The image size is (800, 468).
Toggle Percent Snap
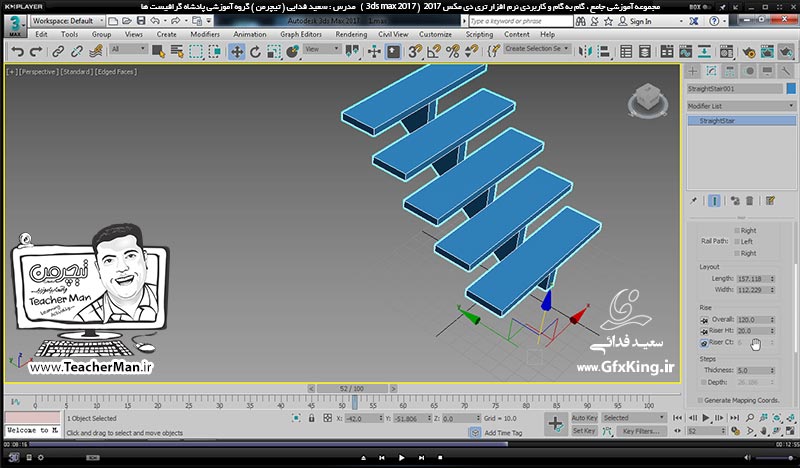[453, 52]
